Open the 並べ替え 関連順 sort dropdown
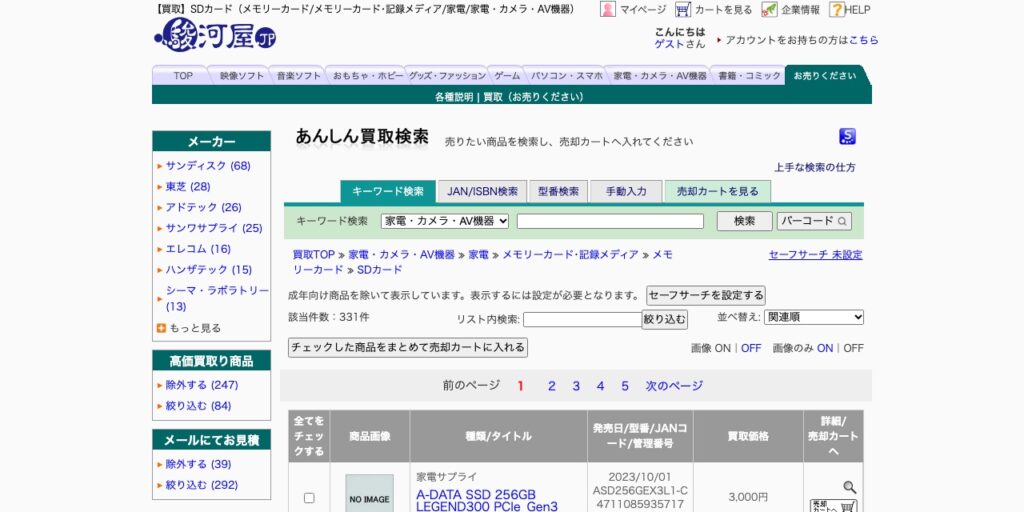Screen dimensions: 1024x512 [x=814, y=317]
